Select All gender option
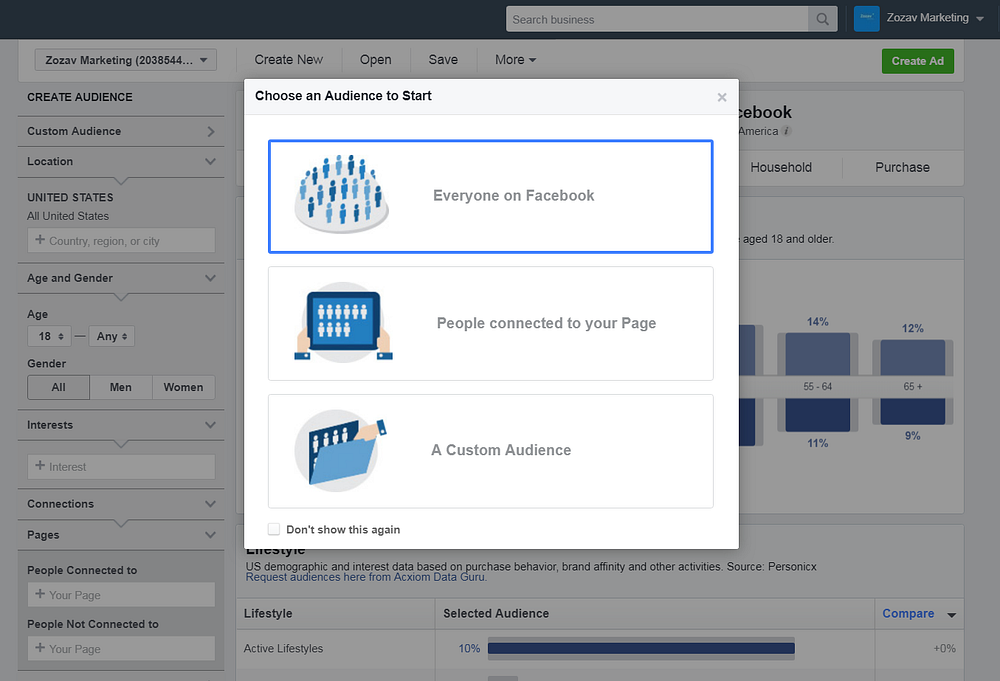1000x681 pixels. coord(58,387)
